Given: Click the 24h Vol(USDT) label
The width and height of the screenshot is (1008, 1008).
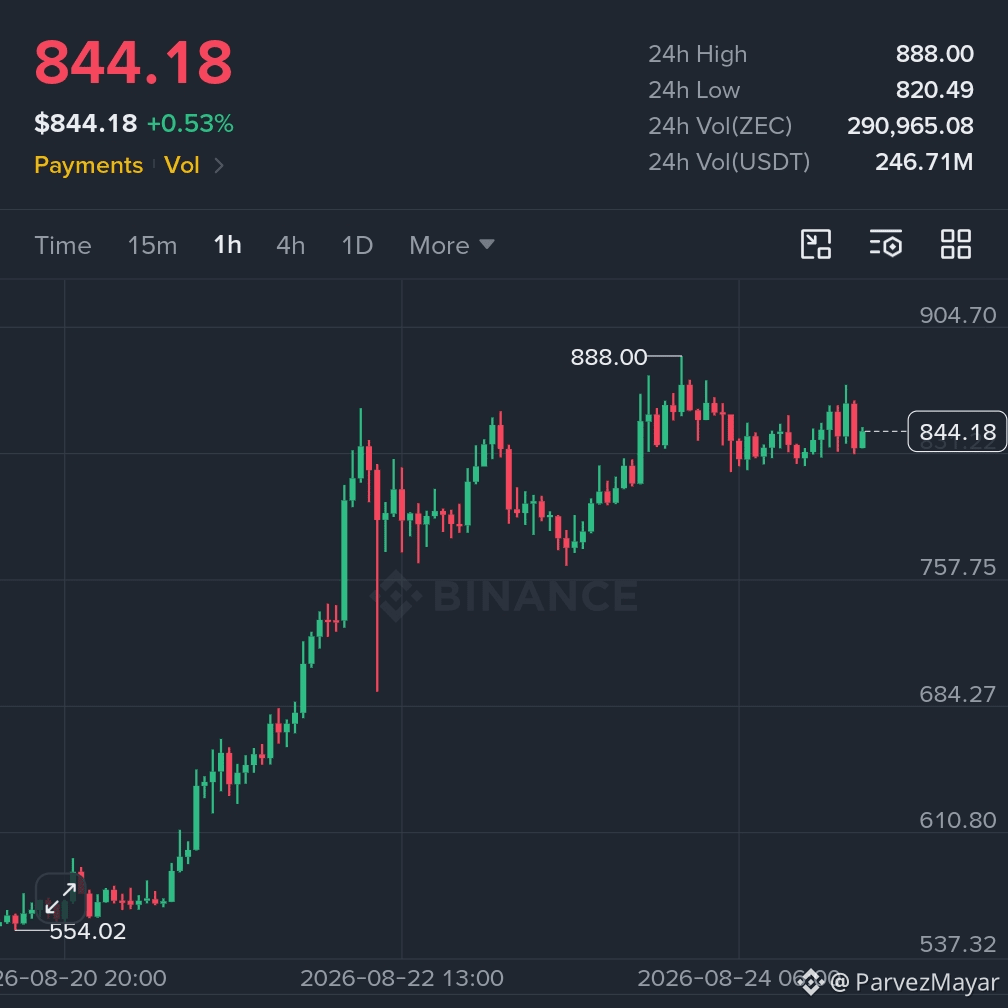Looking at the screenshot, I should (729, 162).
